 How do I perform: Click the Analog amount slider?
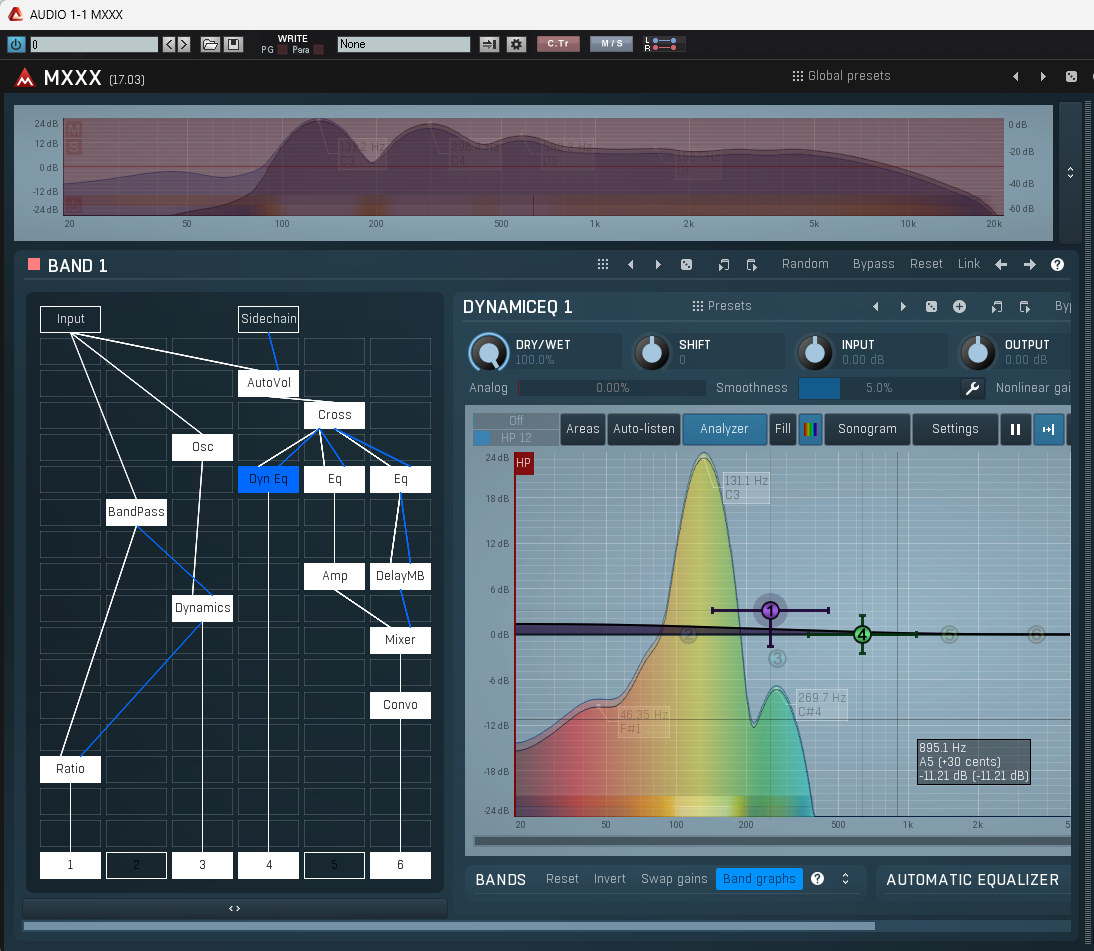[x=612, y=388]
